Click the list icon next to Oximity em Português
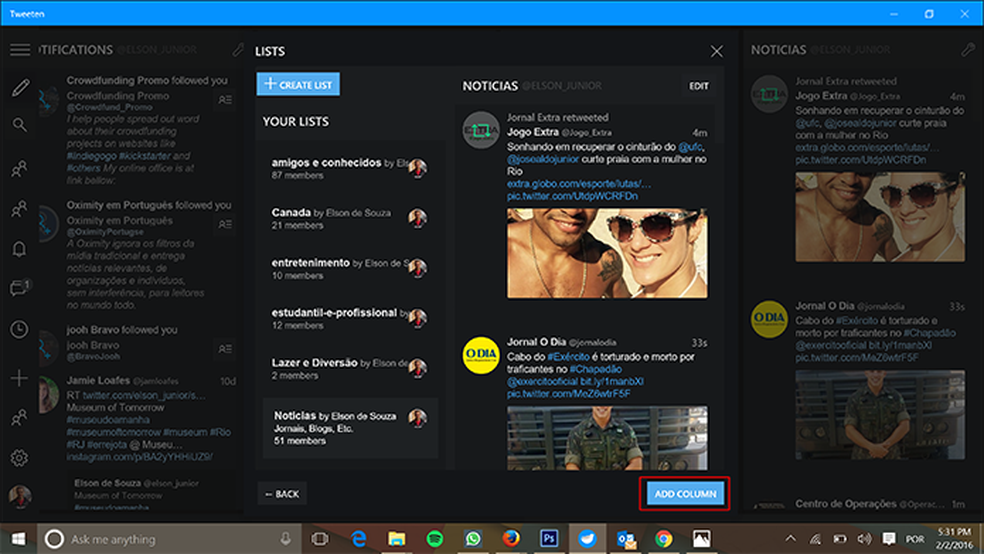 [x=225, y=224]
